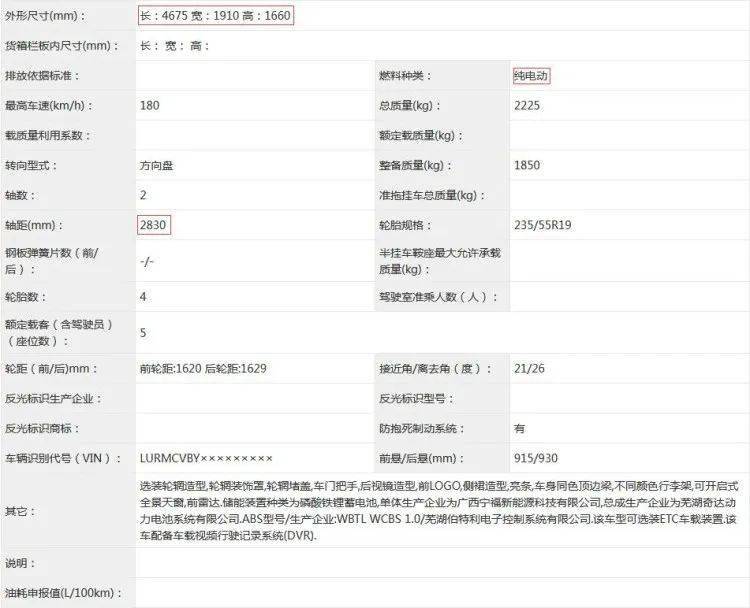Select the tire spec 235/55R19
The width and height of the screenshot is (750, 608).
tap(543, 225)
